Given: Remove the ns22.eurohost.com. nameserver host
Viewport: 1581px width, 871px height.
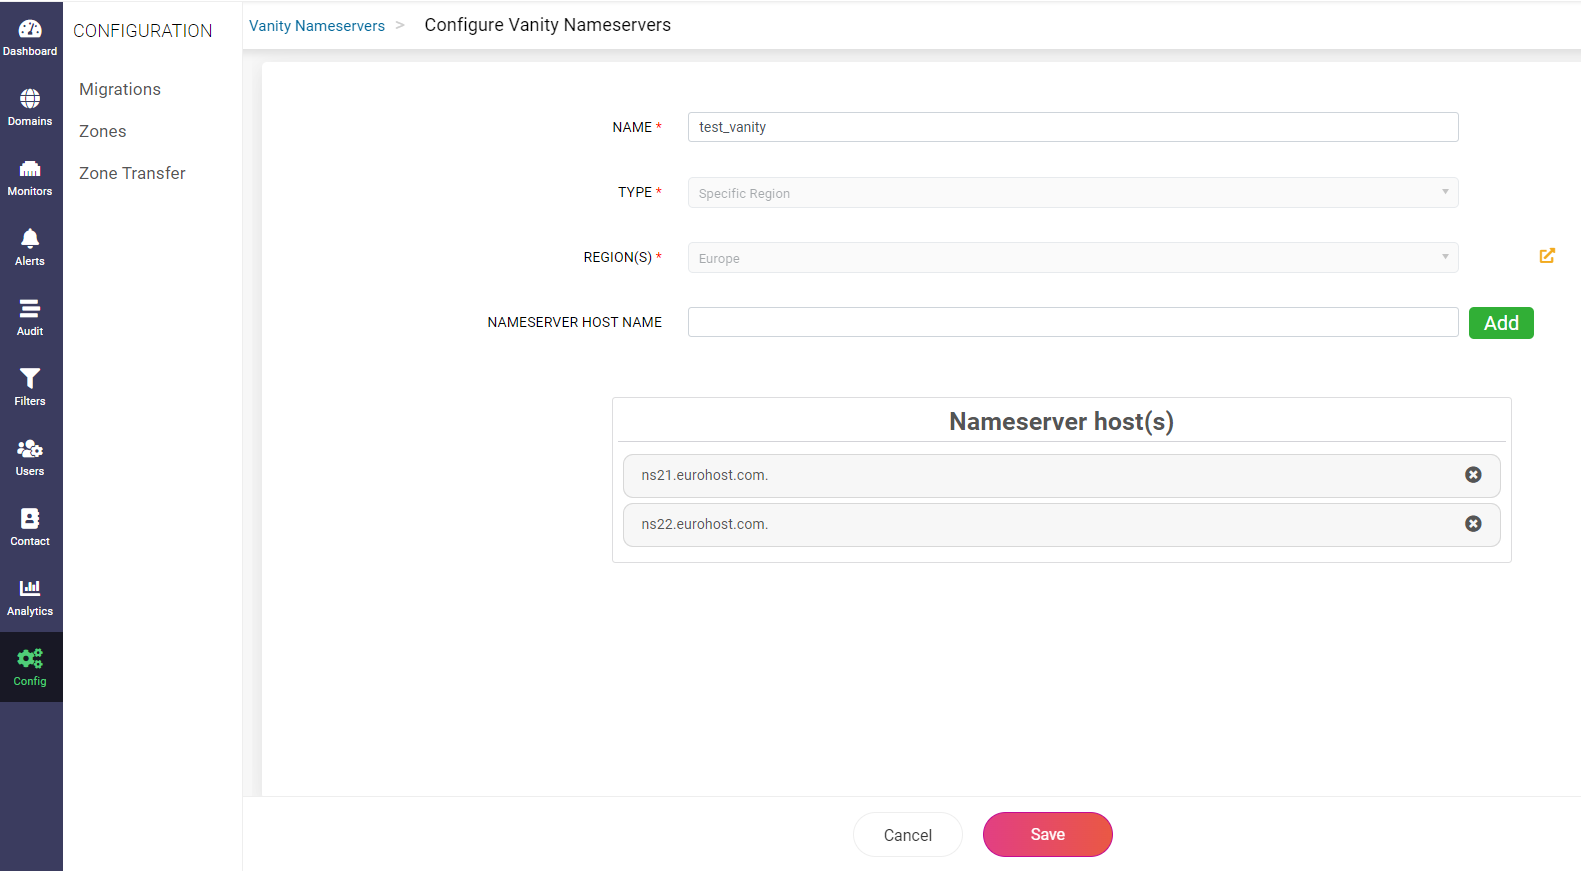Looking at the screenshot, I should 1473,524.
